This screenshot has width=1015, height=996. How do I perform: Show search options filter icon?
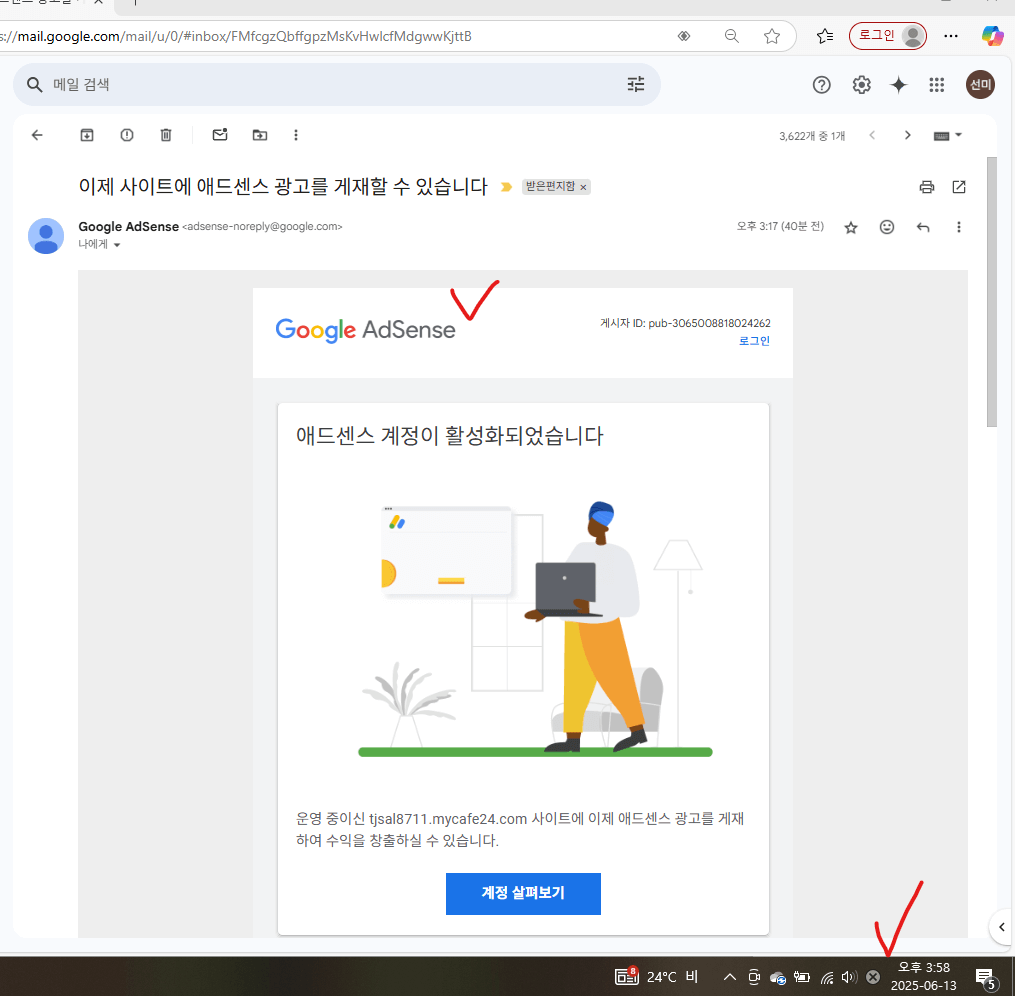pyautogui.click(x=636, y=84)
